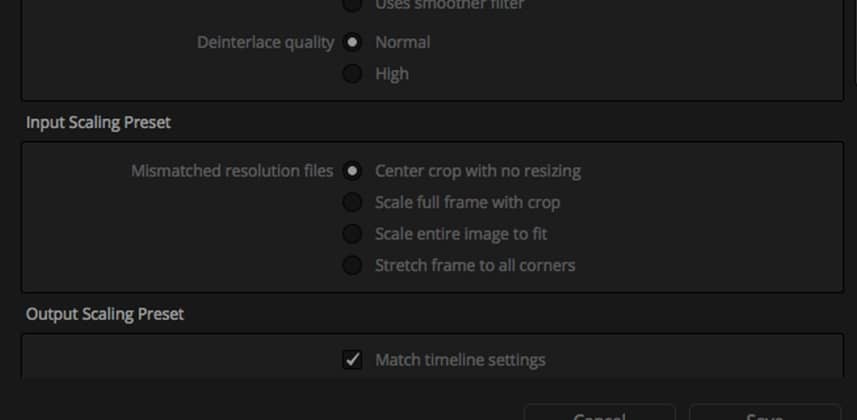Screen dimensions: 857x420
Task: Click the 'Scale full frame with crop' label text
Action: click(x=467, y=203)
